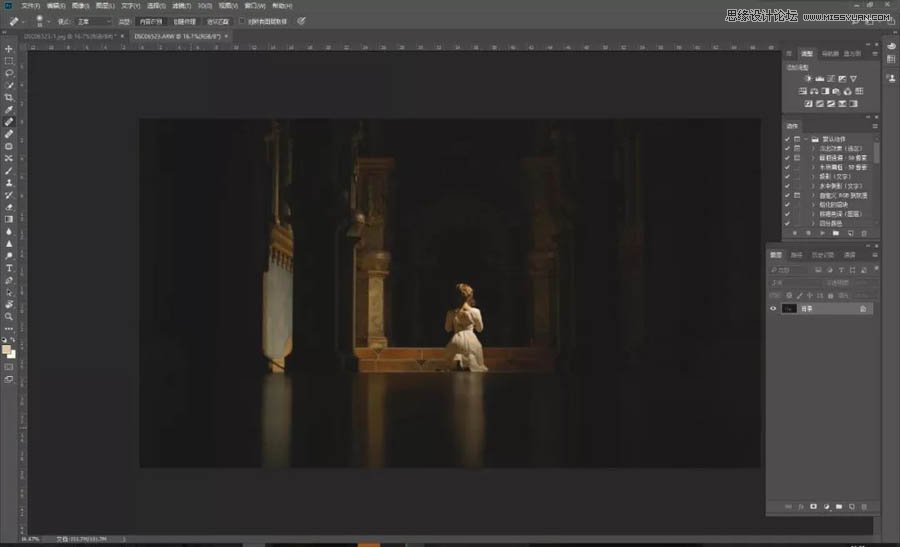Open the 滤镜(T) menu
900x547 pixels.
click(x=181, y=5)
